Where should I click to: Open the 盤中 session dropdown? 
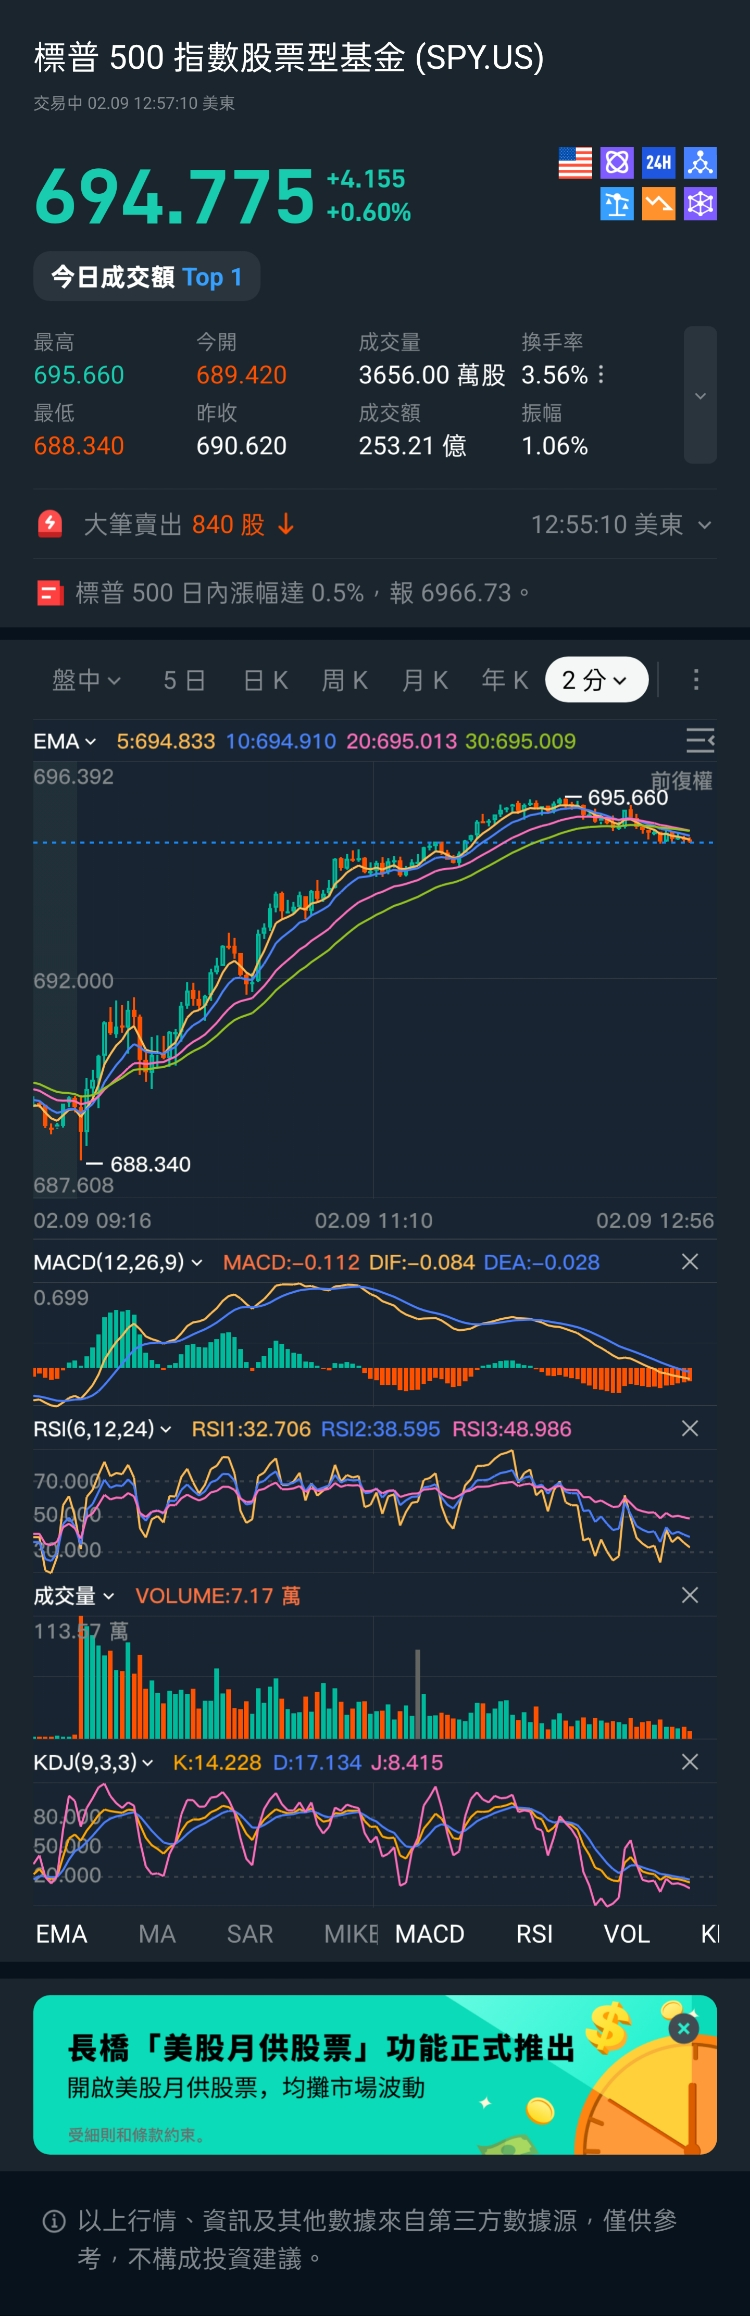pos(86,680)
